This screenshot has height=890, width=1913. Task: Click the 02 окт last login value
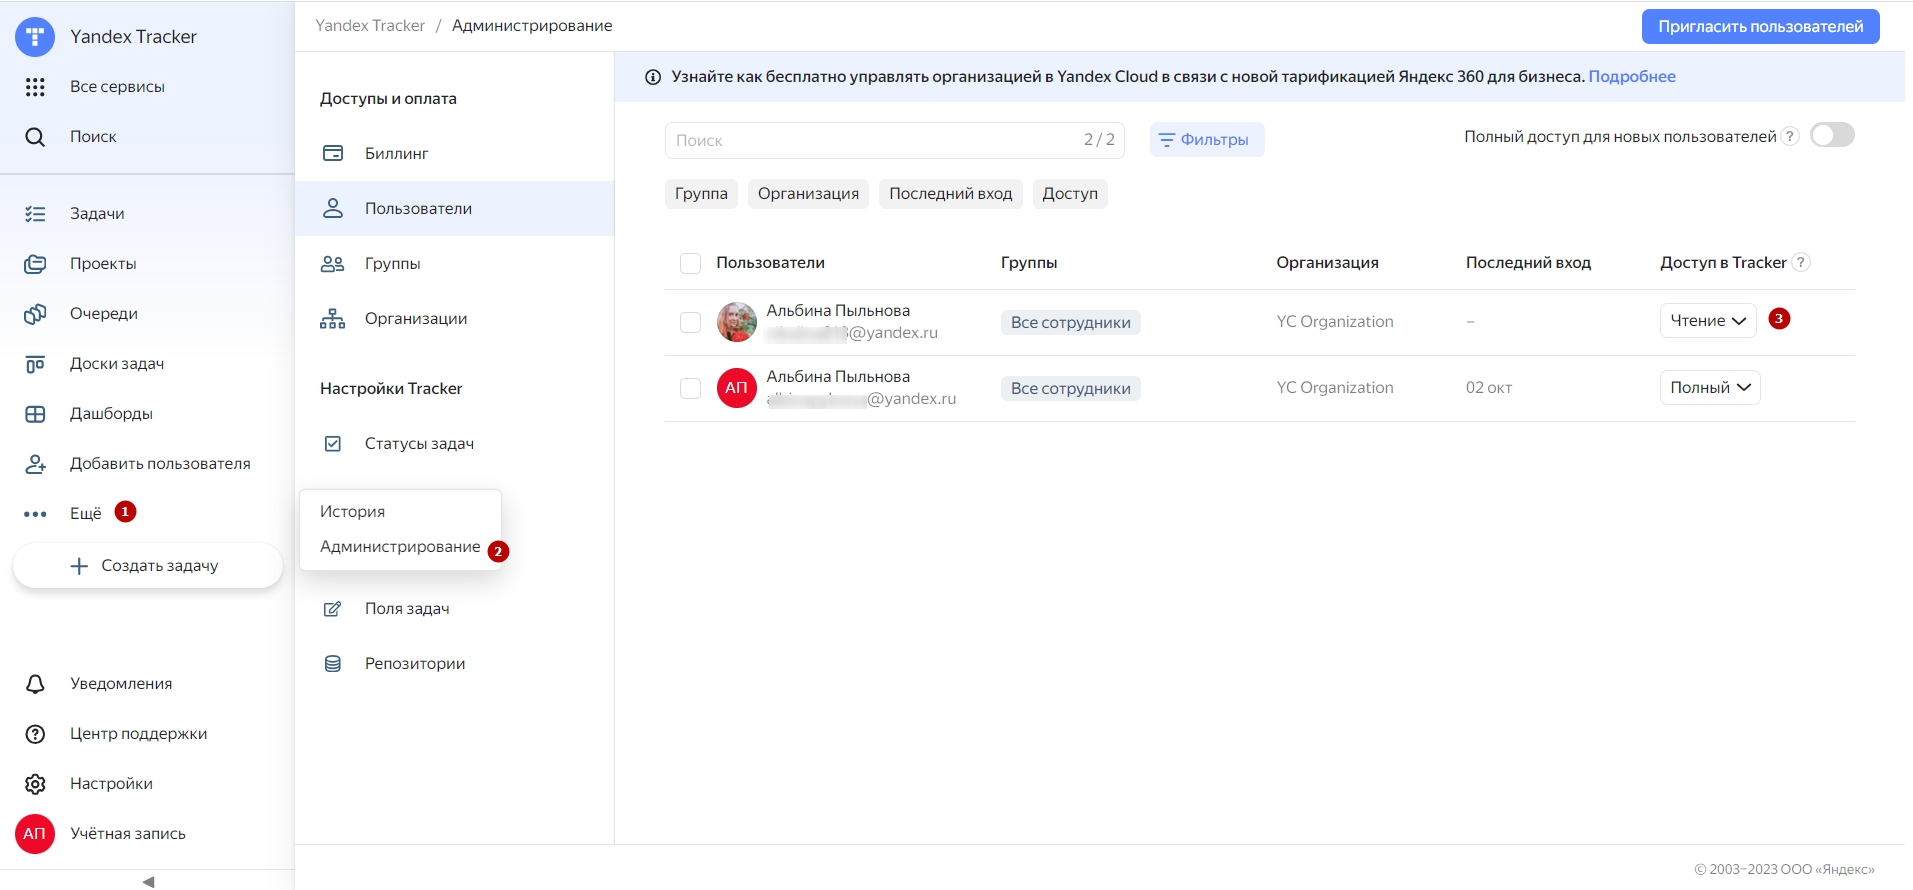(1488, 387)
